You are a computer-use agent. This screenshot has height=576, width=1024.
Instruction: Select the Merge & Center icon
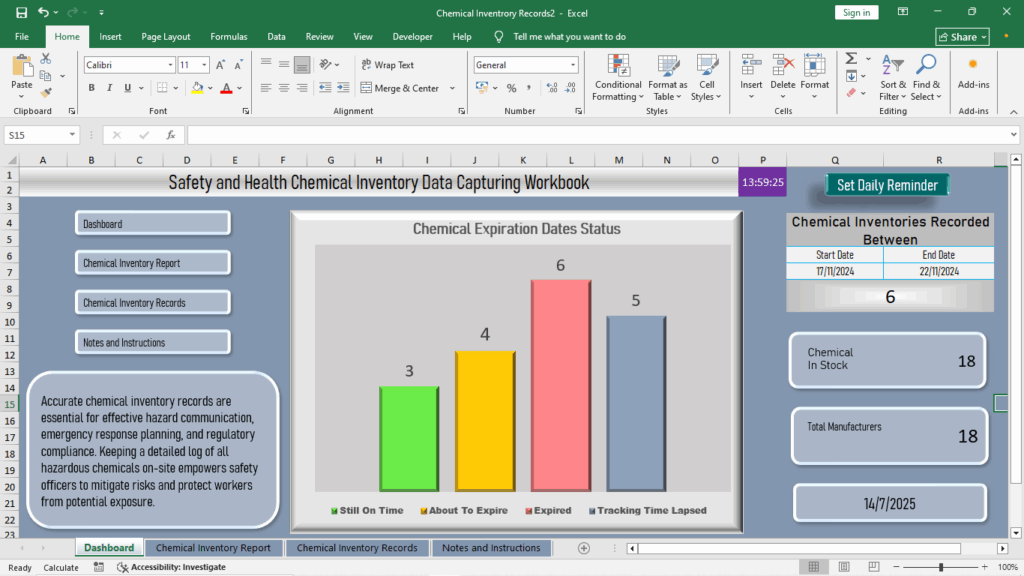tap(398, 88)
